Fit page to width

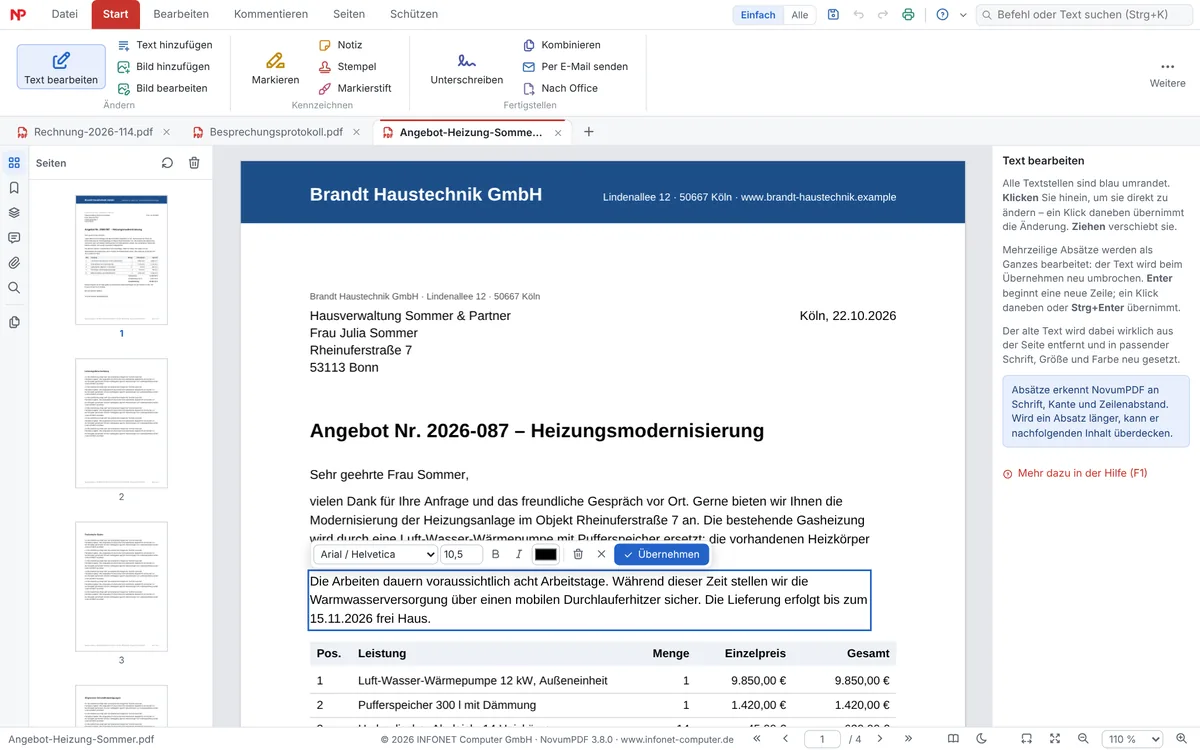pos(1026,739)
